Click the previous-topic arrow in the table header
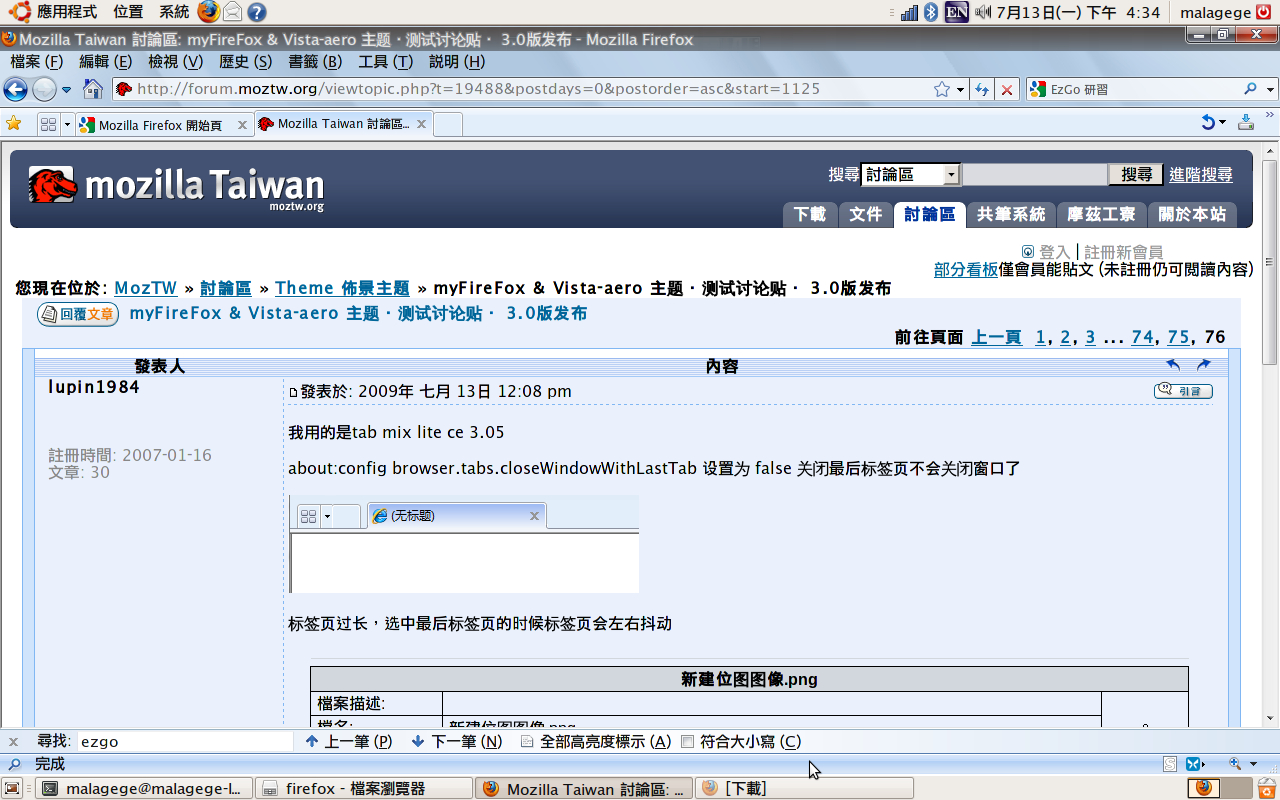Screen dimensions: 1280x800 (1173, 366)
